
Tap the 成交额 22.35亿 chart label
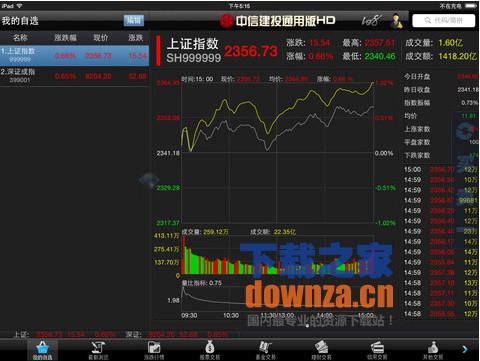273,232
